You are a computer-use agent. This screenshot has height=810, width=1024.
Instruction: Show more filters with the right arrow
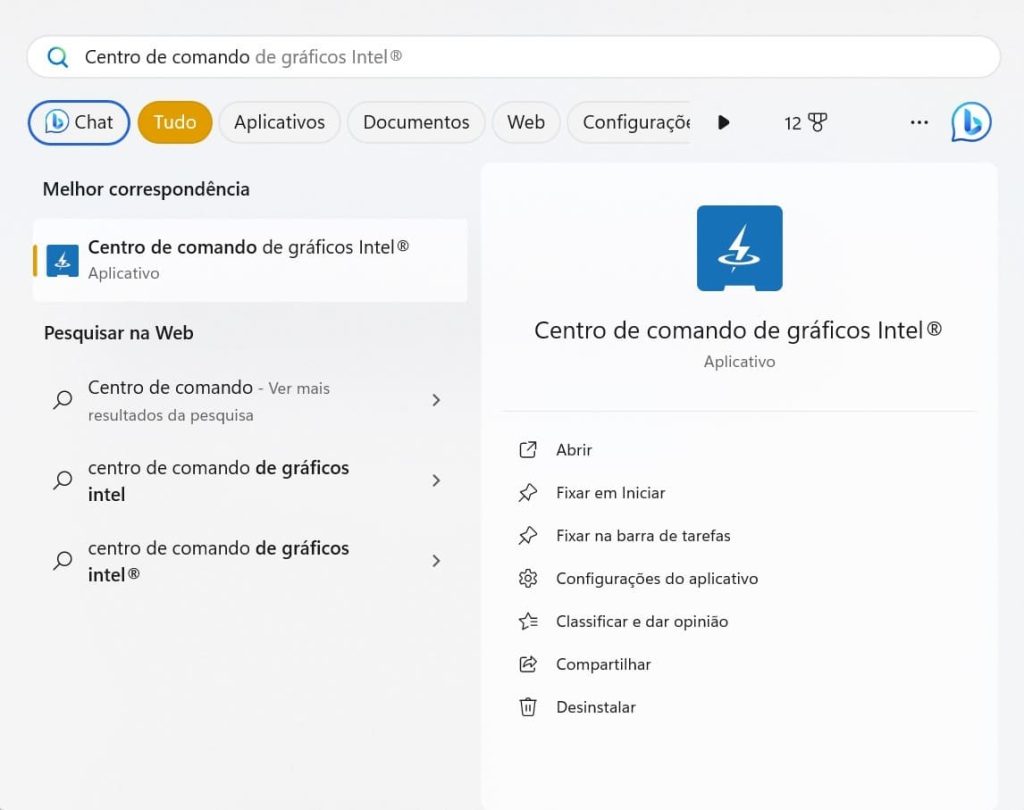pyautogui.click(x=723, y=122)
